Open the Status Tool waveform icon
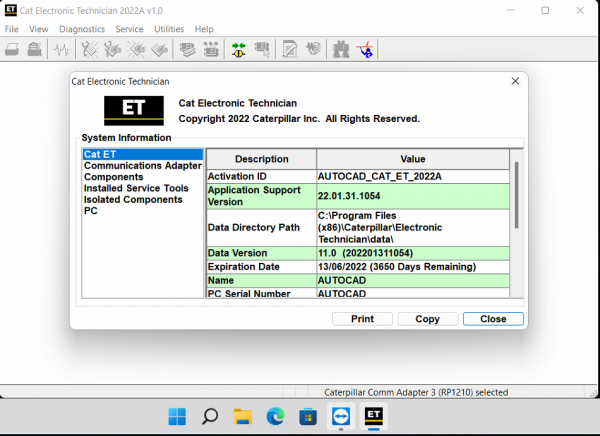This screenshot has width=600, height=436. (62, 49)
